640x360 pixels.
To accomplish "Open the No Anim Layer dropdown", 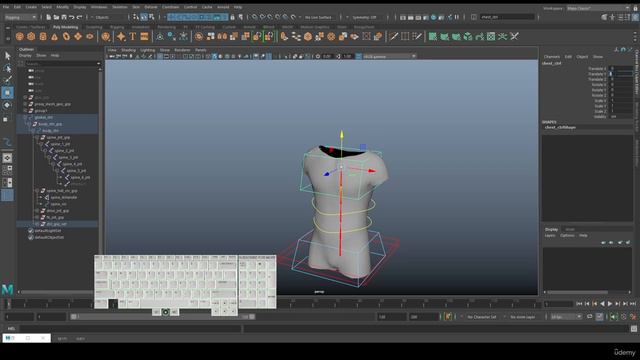I will click(524, 317).
